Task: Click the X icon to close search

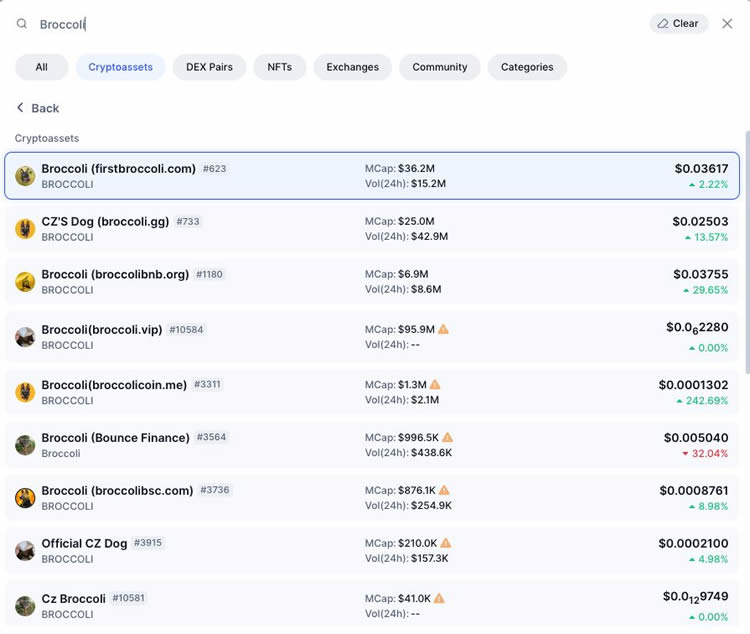Action: point(727,24)
